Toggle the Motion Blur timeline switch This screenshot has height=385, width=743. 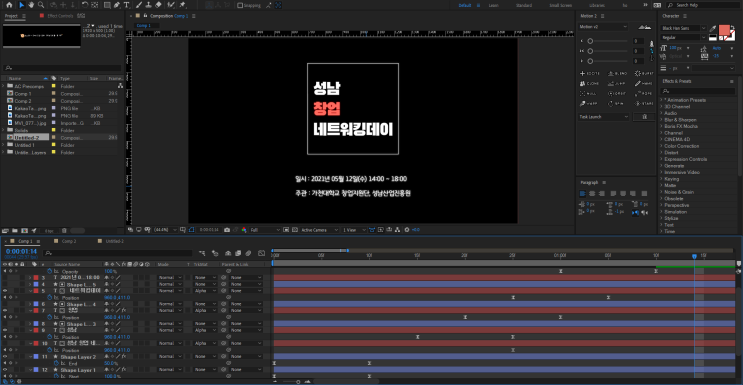pyautogui.click(x=248, y=253)
